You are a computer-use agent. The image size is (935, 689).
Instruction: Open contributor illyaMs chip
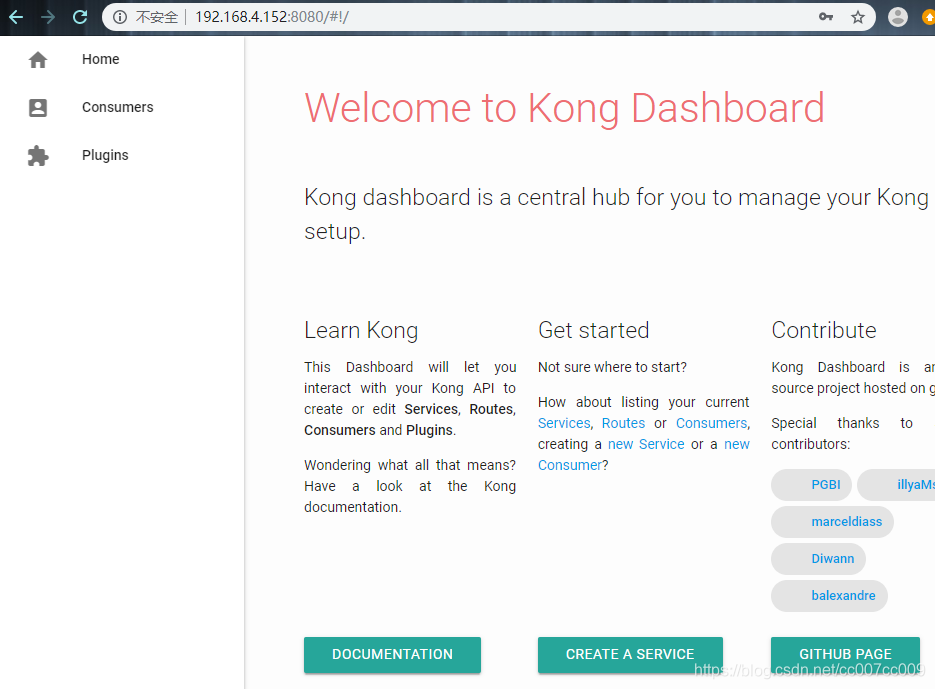pyautogui.click(x=896, y=484)
